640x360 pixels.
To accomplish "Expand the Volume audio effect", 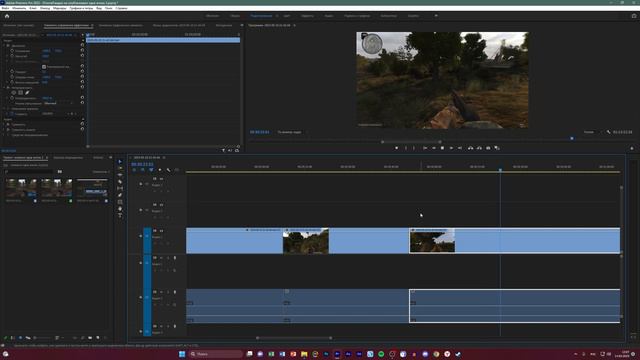I will point(4,124).
